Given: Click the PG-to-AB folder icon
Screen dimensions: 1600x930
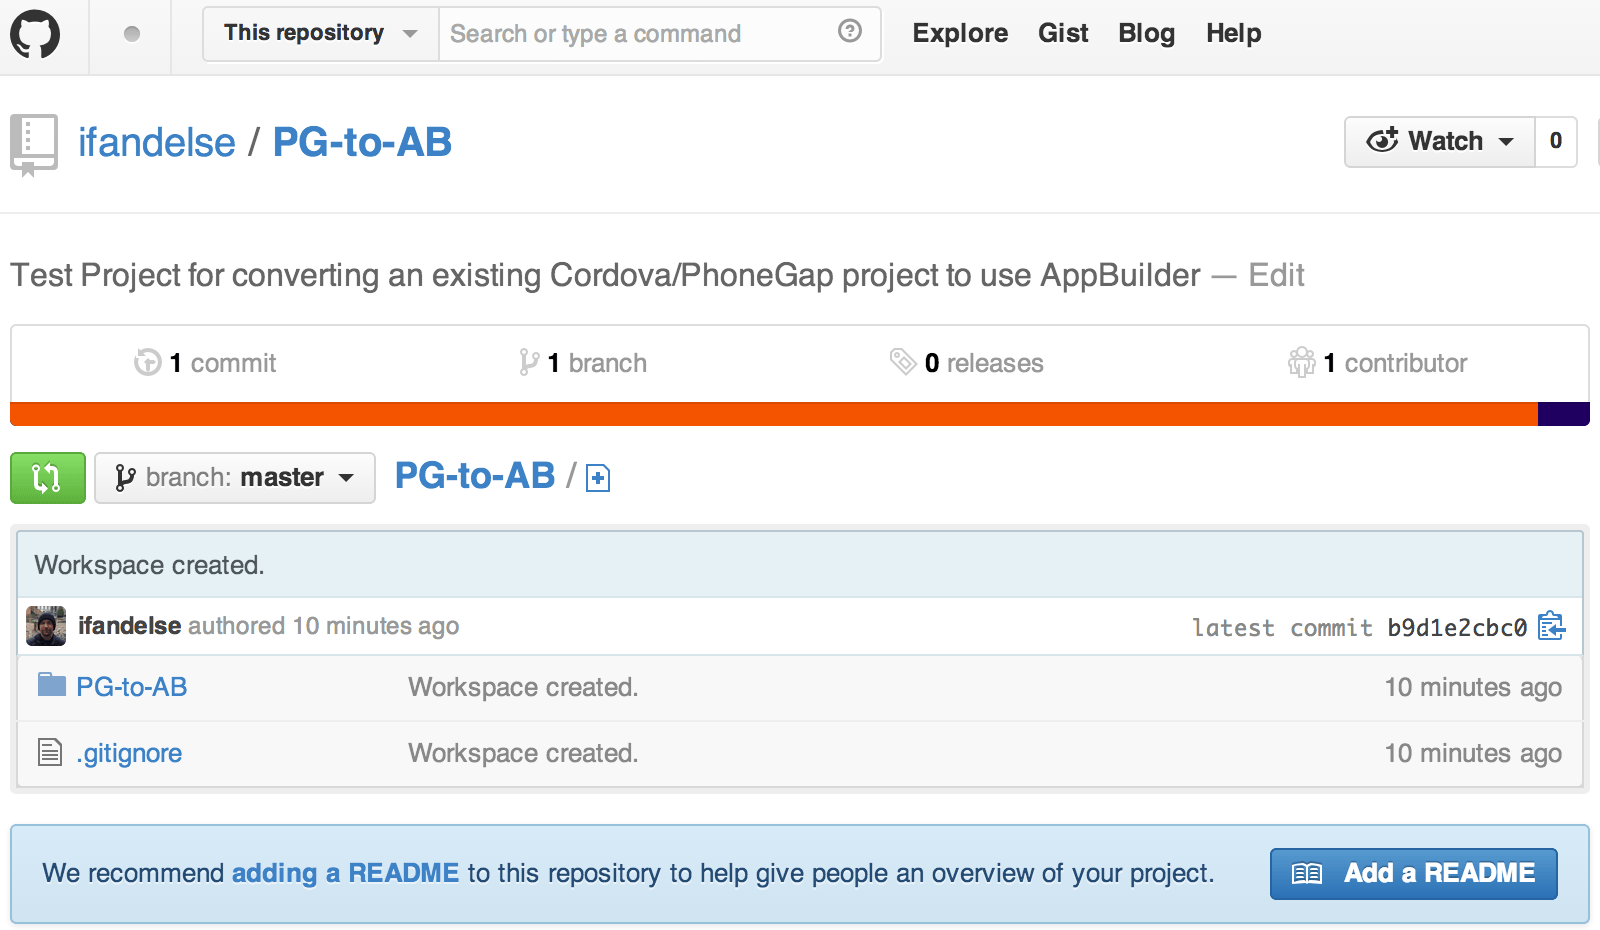Looking at the screenshot, I should point(51,686).
